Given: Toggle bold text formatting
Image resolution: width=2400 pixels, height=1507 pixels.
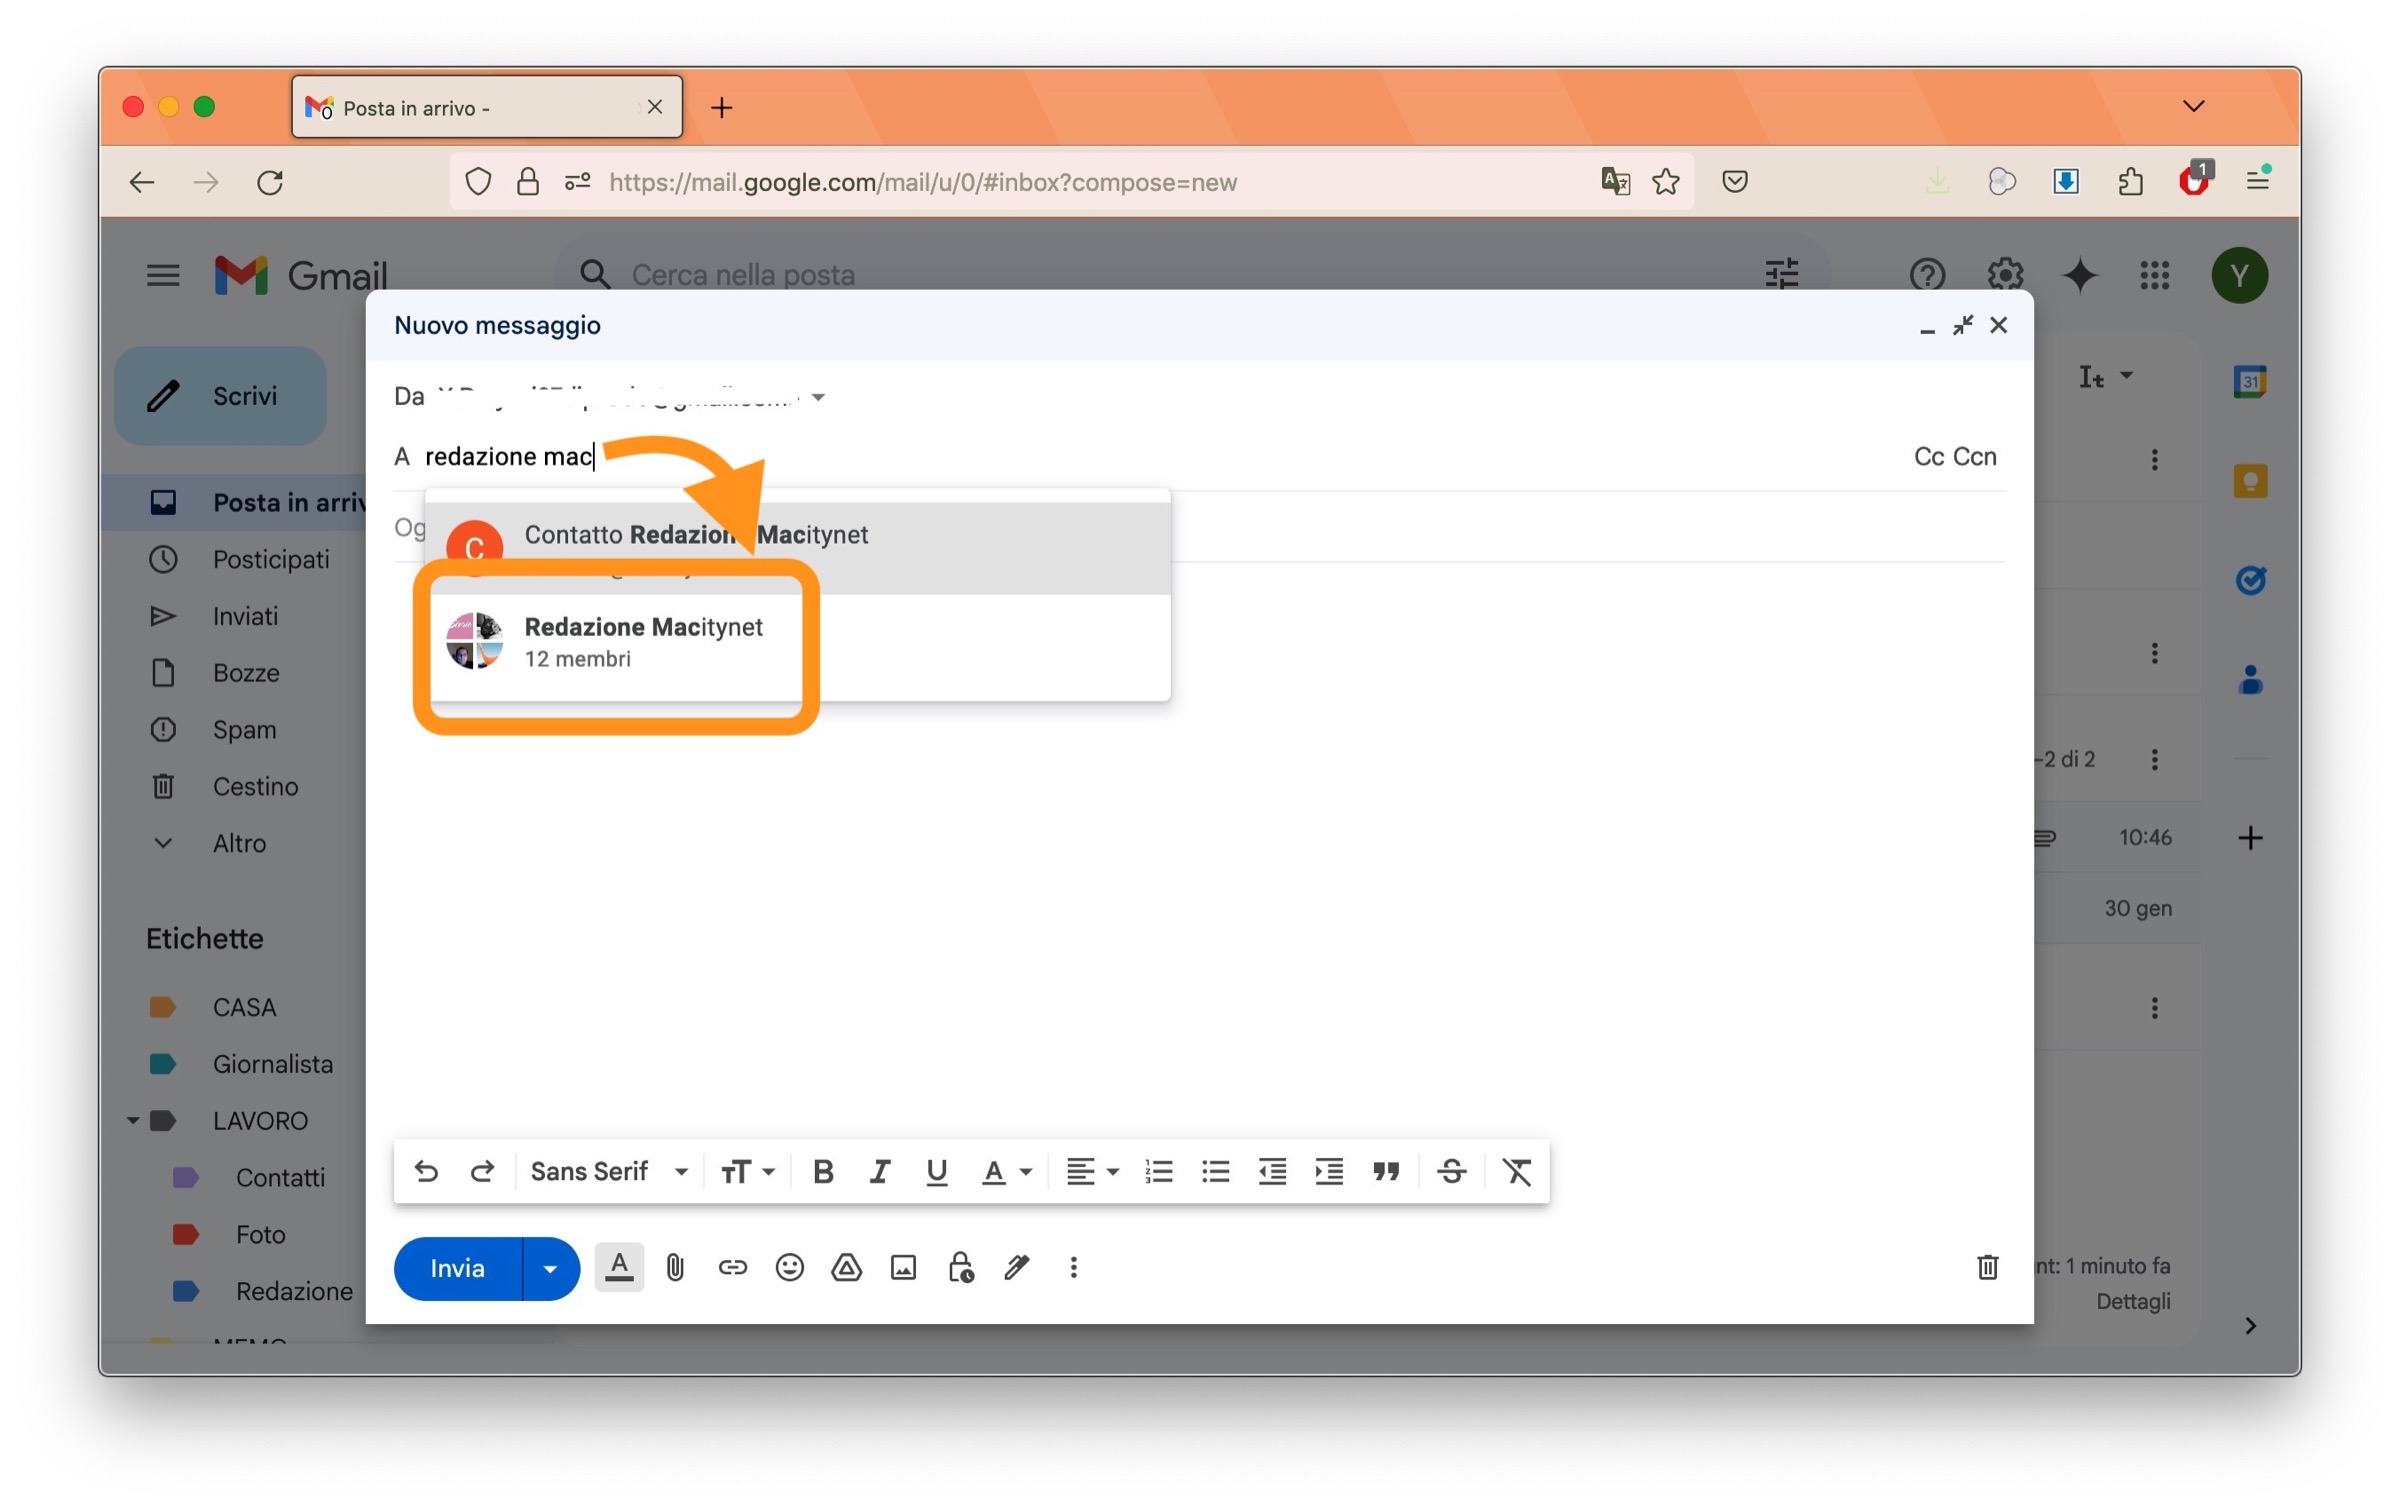Looking at the screenshot, I should [822, 1172].
